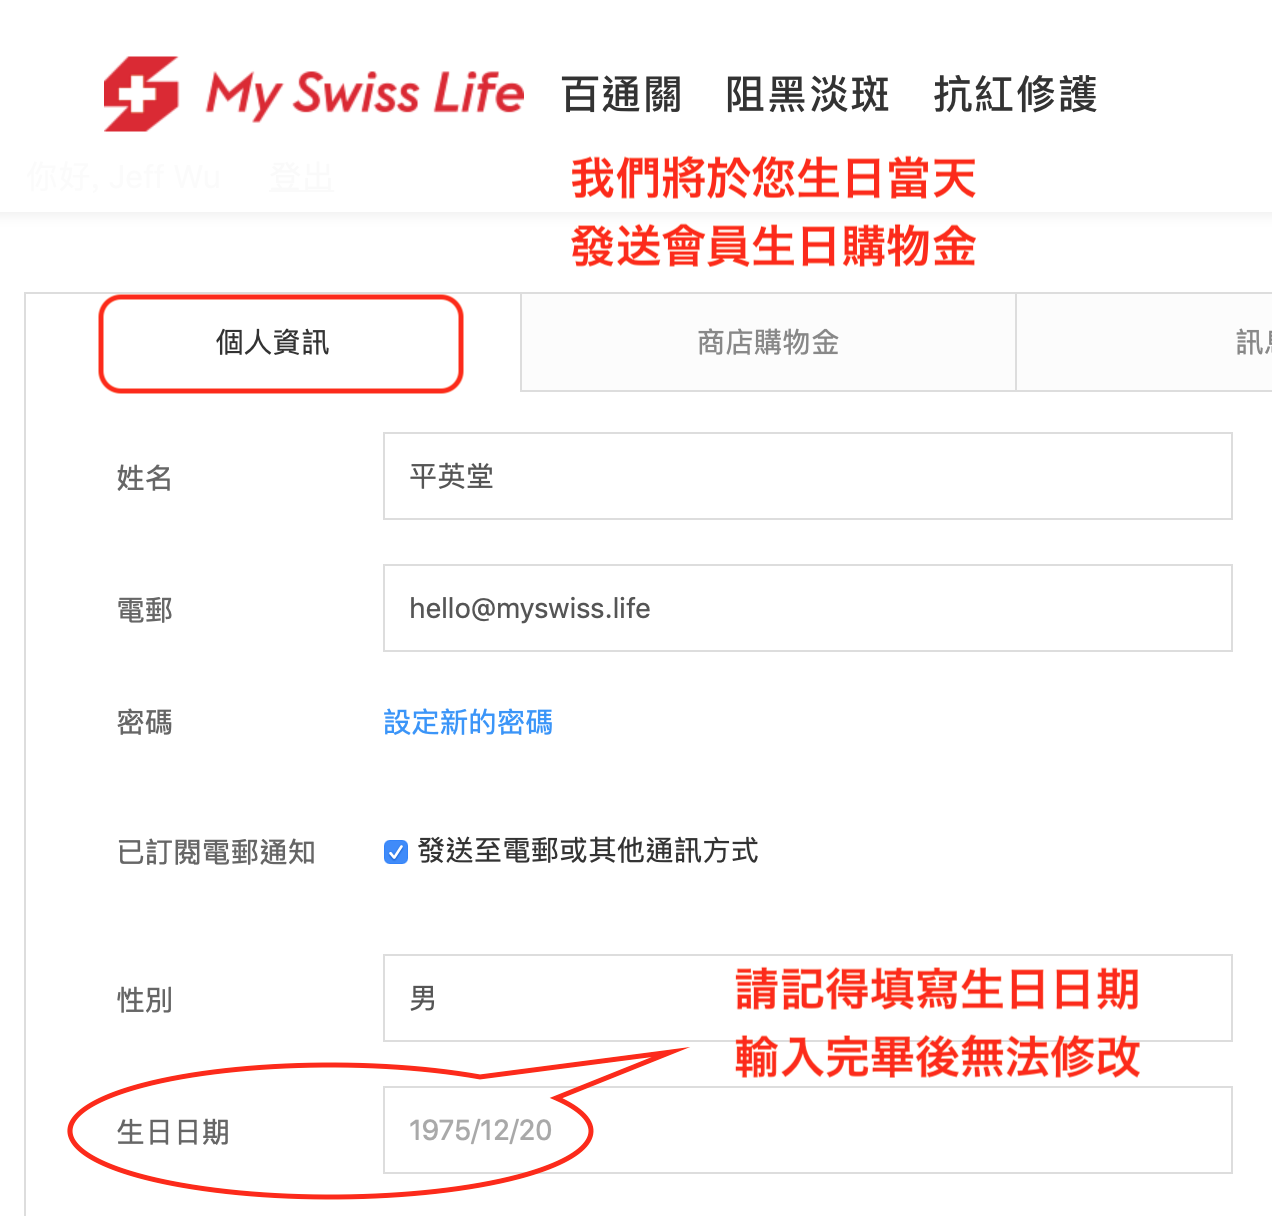1272x1216 pixels.
Task: Click the 生日日期 field label
Action: pyautogui.click(x=173, y=1132)
